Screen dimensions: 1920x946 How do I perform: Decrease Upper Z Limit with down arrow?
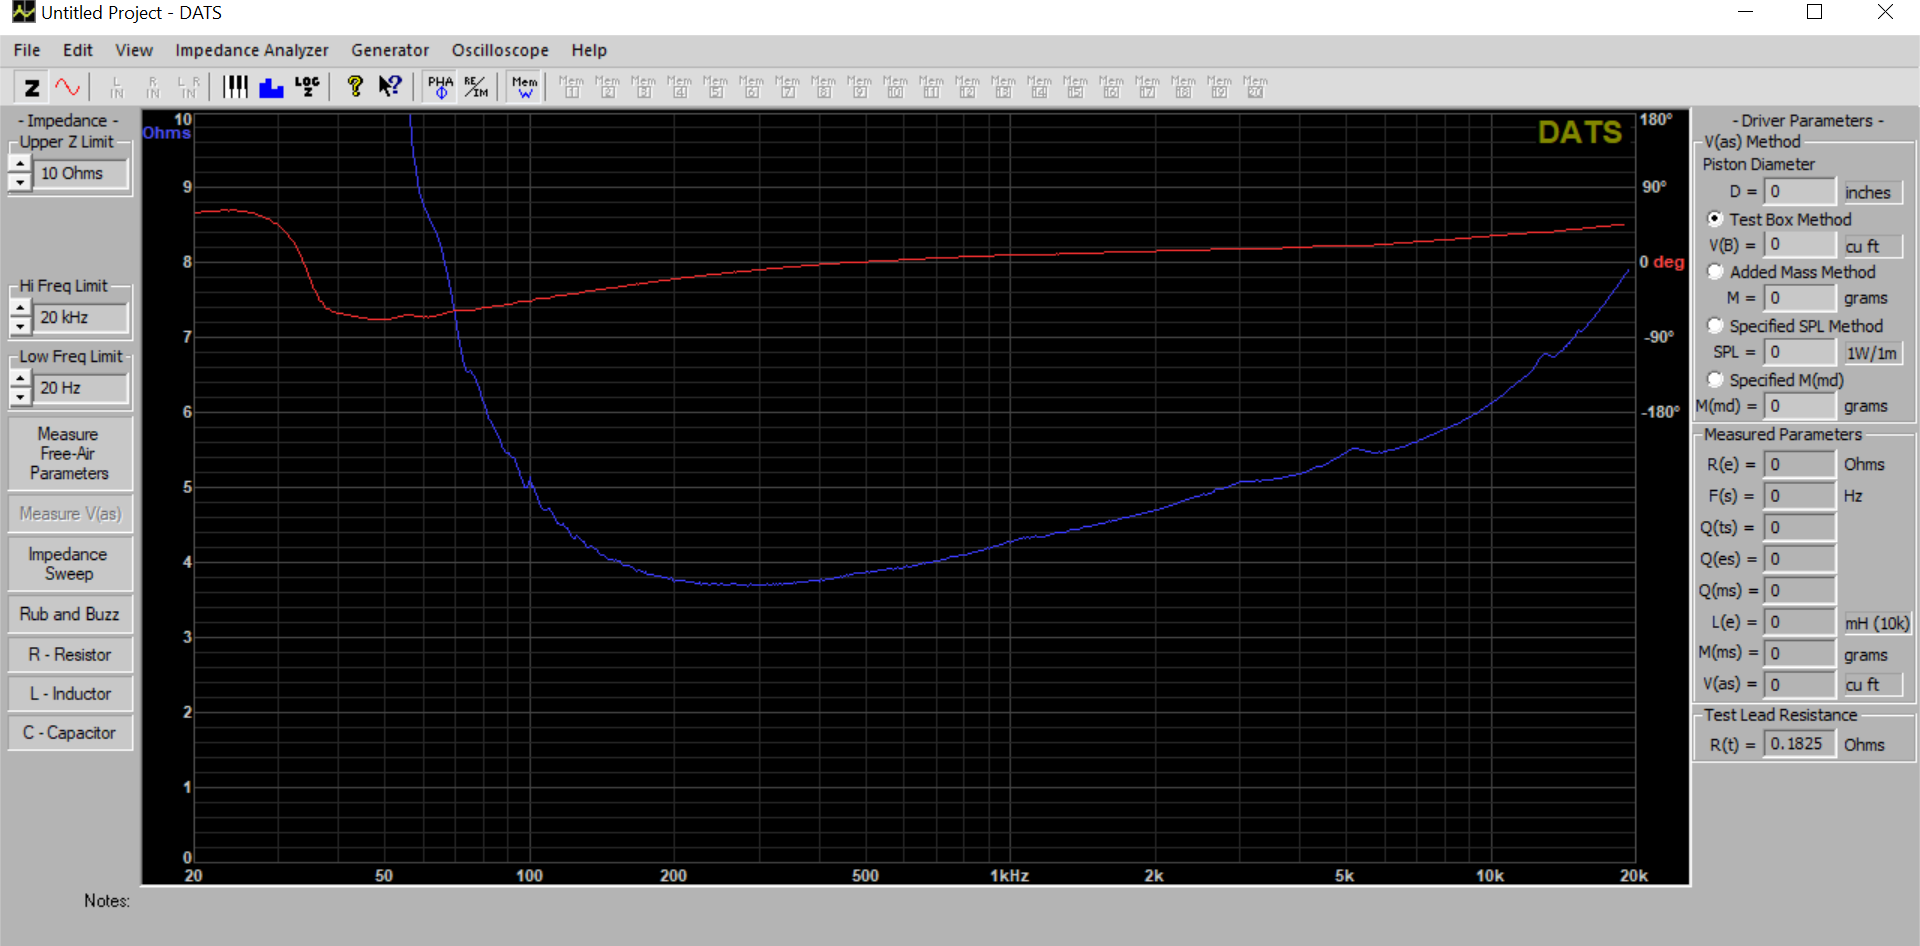click(x=20, y=182)
